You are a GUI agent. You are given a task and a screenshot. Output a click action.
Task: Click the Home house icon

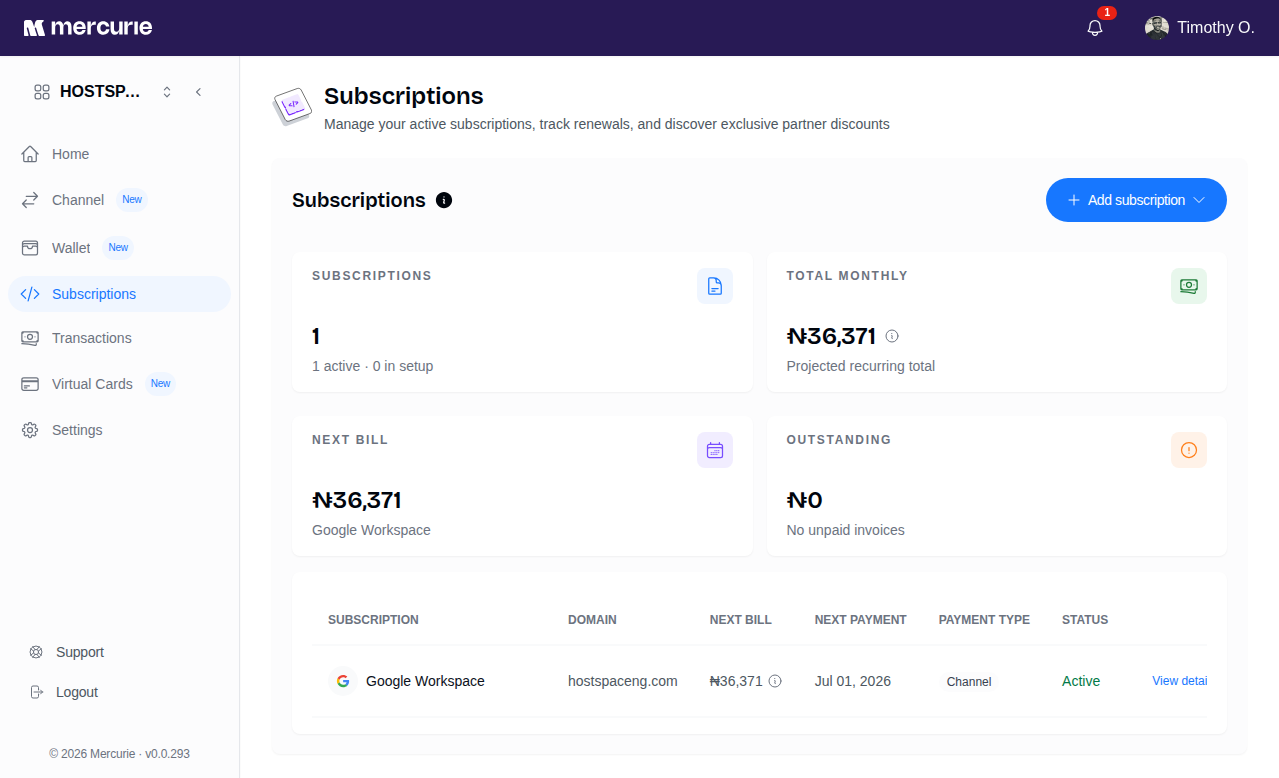point(30,154)
